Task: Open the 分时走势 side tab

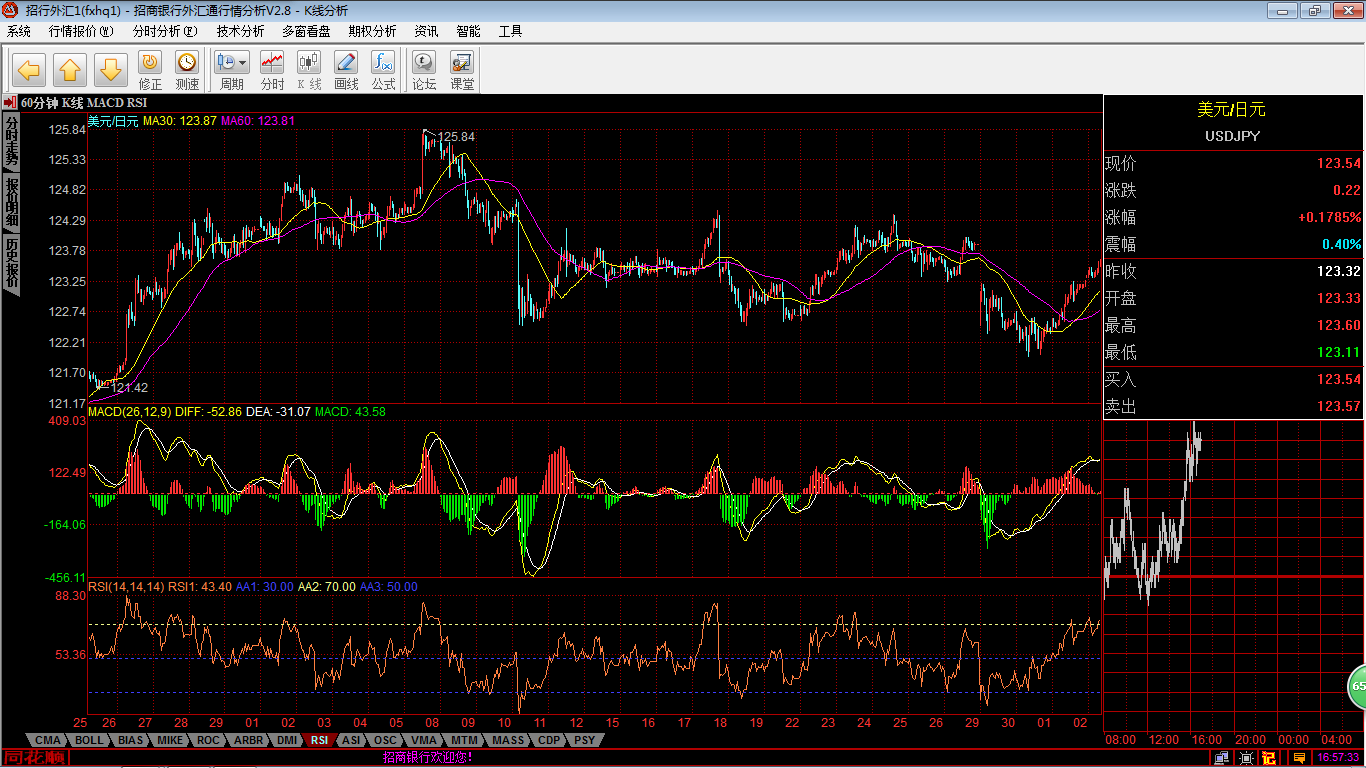Action: click(x=11, y=141)
